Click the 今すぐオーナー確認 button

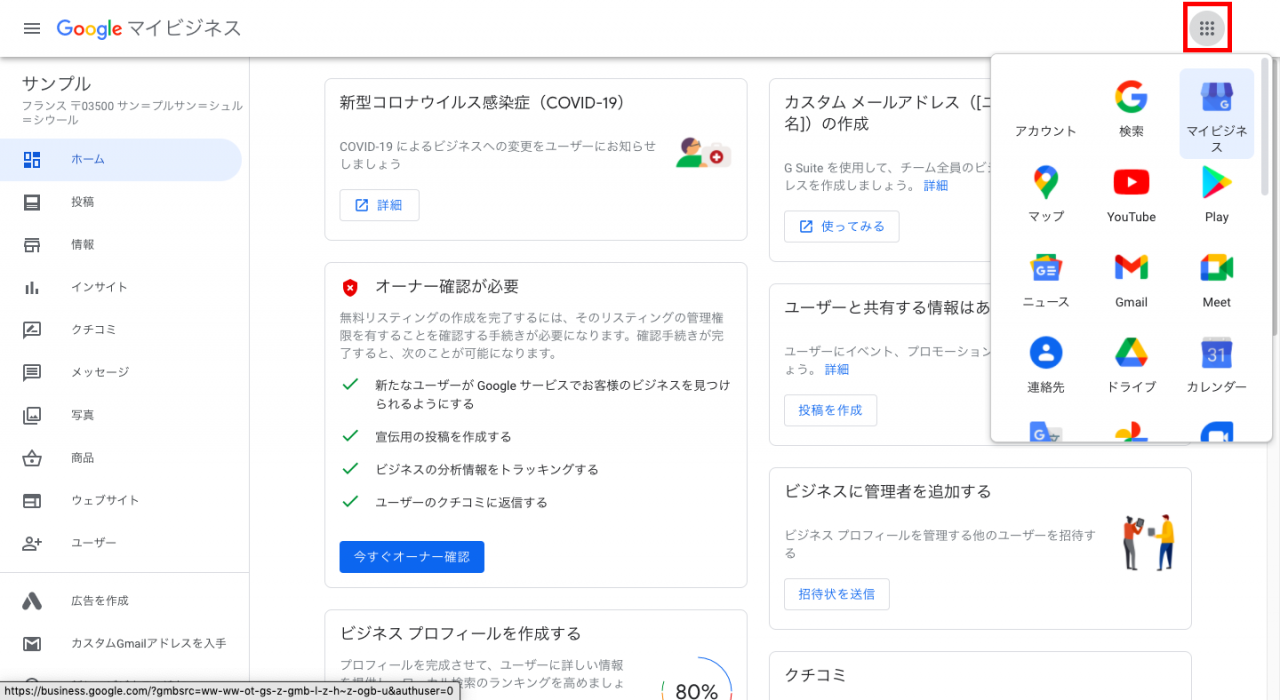(x=411, y=556)
